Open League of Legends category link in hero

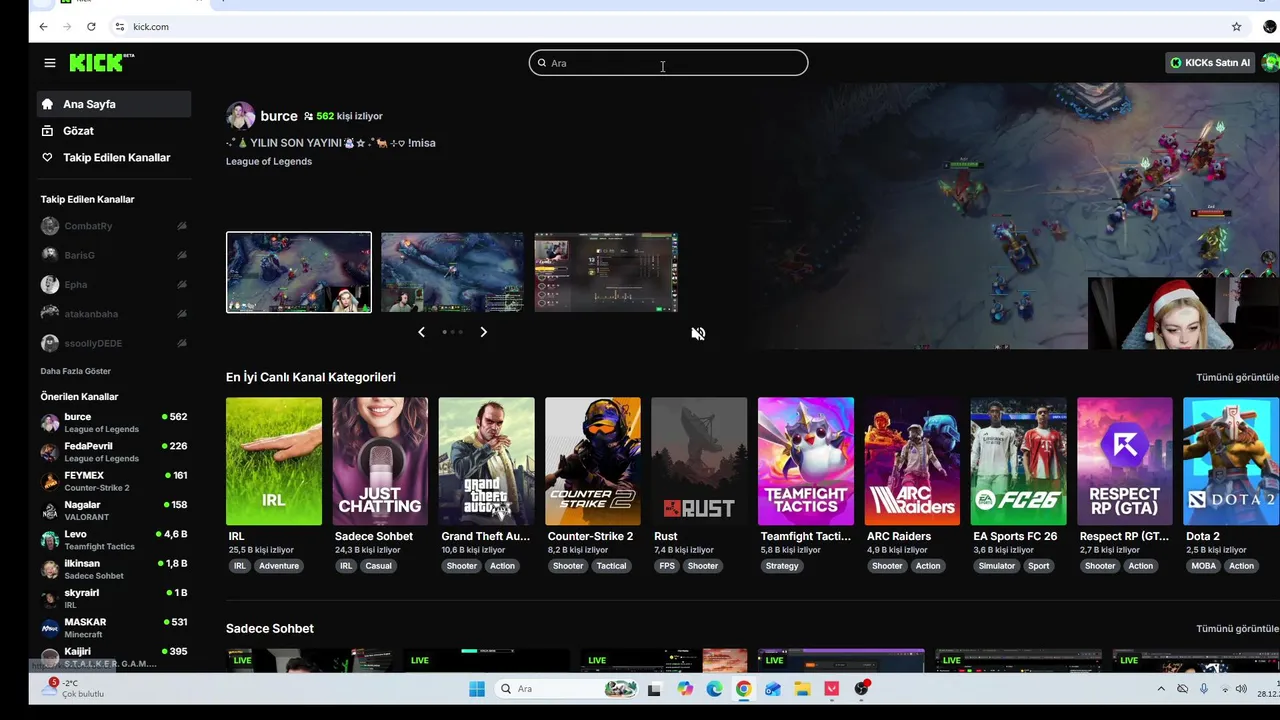click(x=269, y=161)
